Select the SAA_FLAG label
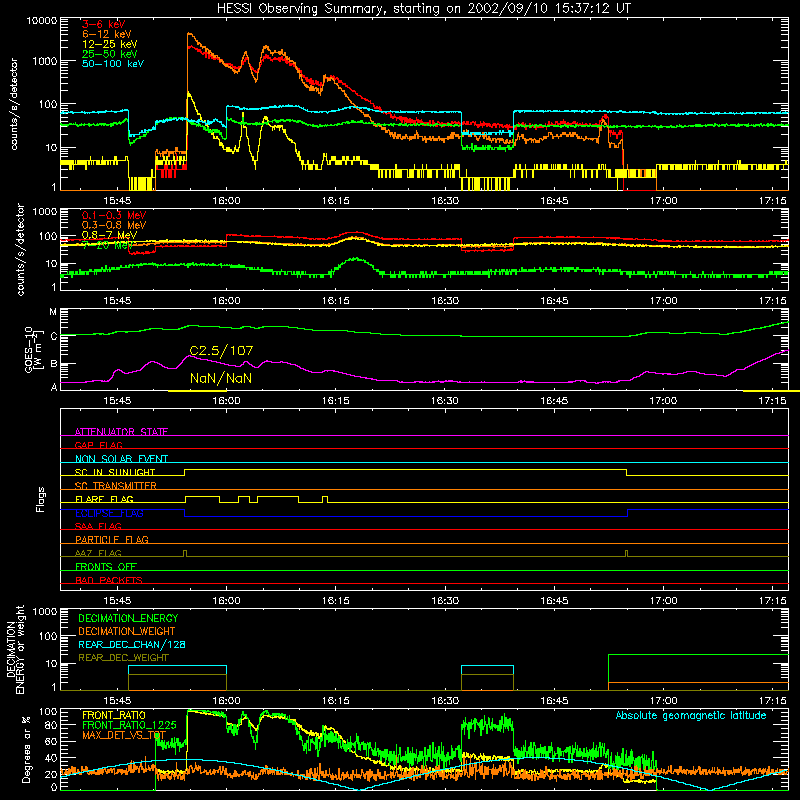 click(x=98, y=526)
